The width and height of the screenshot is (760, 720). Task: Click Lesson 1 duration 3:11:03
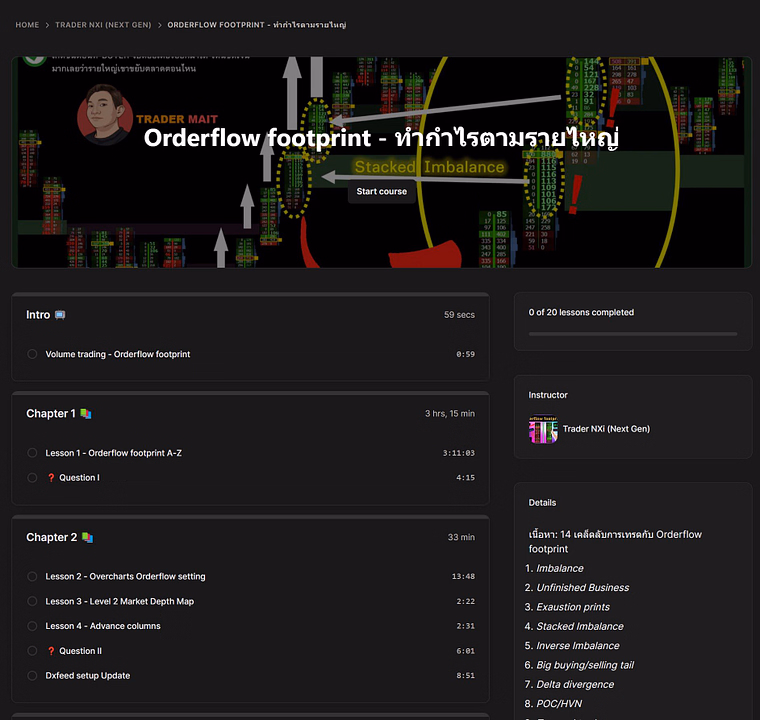[x=459, y=453]
